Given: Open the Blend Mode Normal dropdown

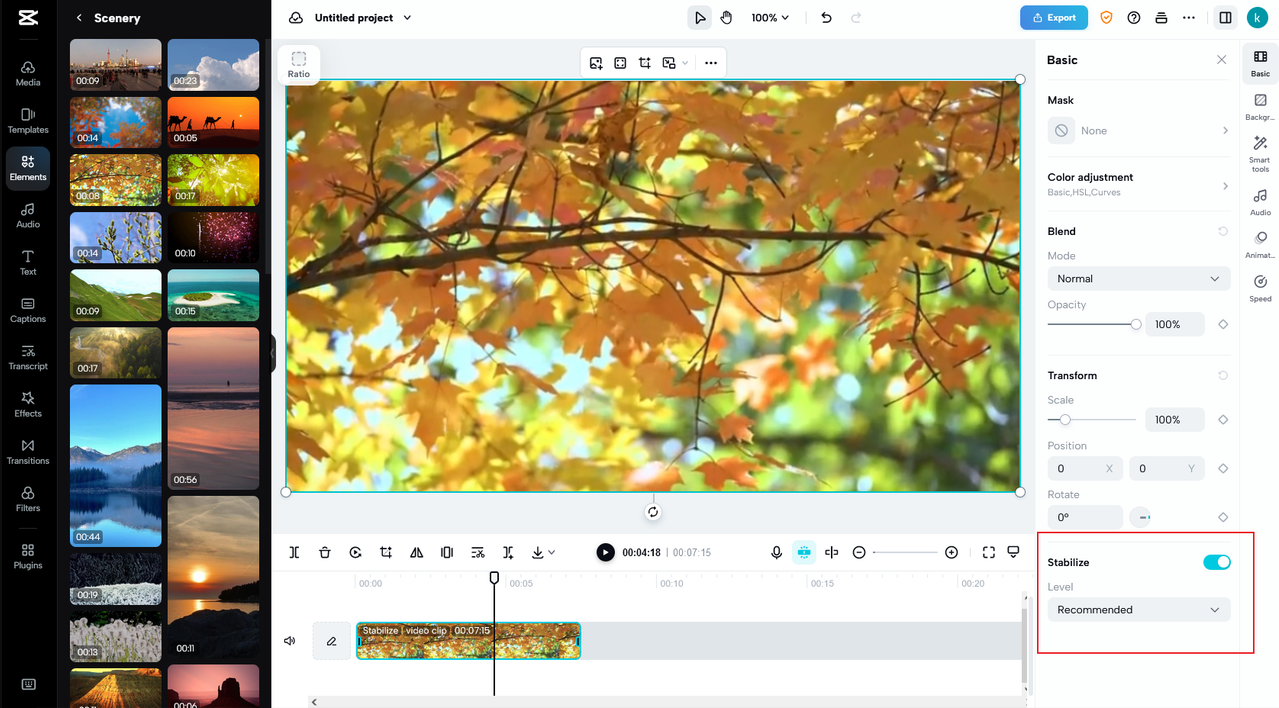Looking at the screenshot, I should tap(1139, 279).
